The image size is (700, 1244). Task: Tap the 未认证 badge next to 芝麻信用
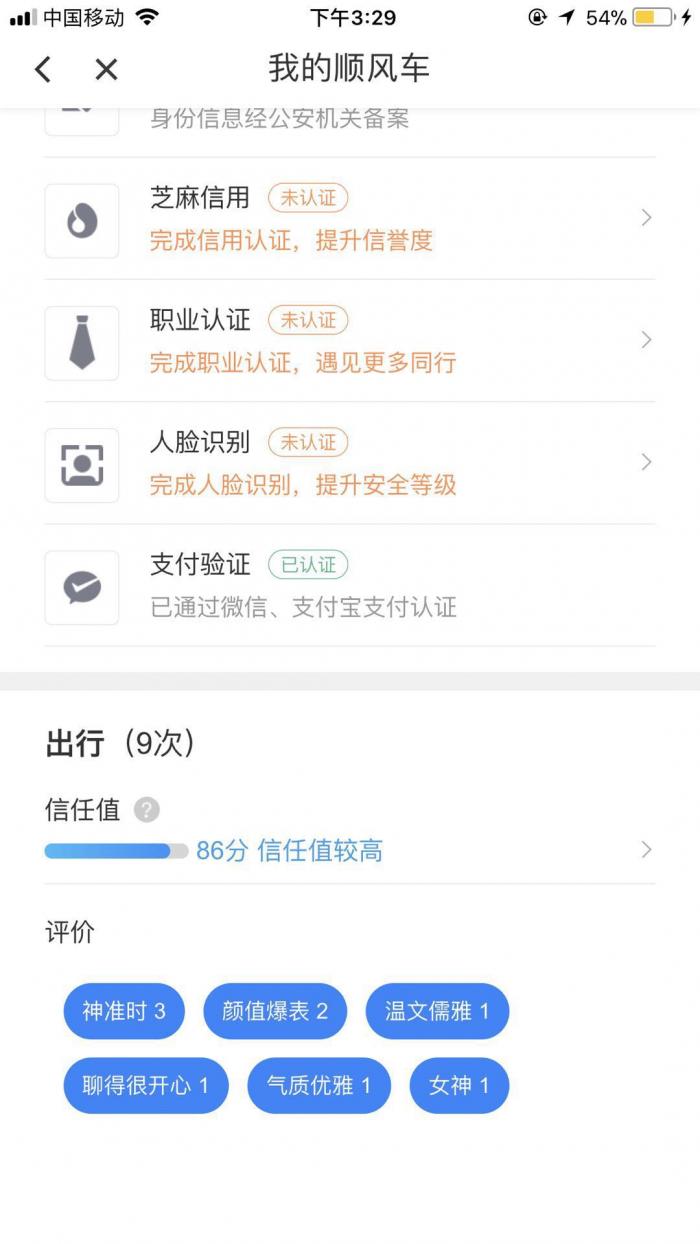[x=308, y=198]
